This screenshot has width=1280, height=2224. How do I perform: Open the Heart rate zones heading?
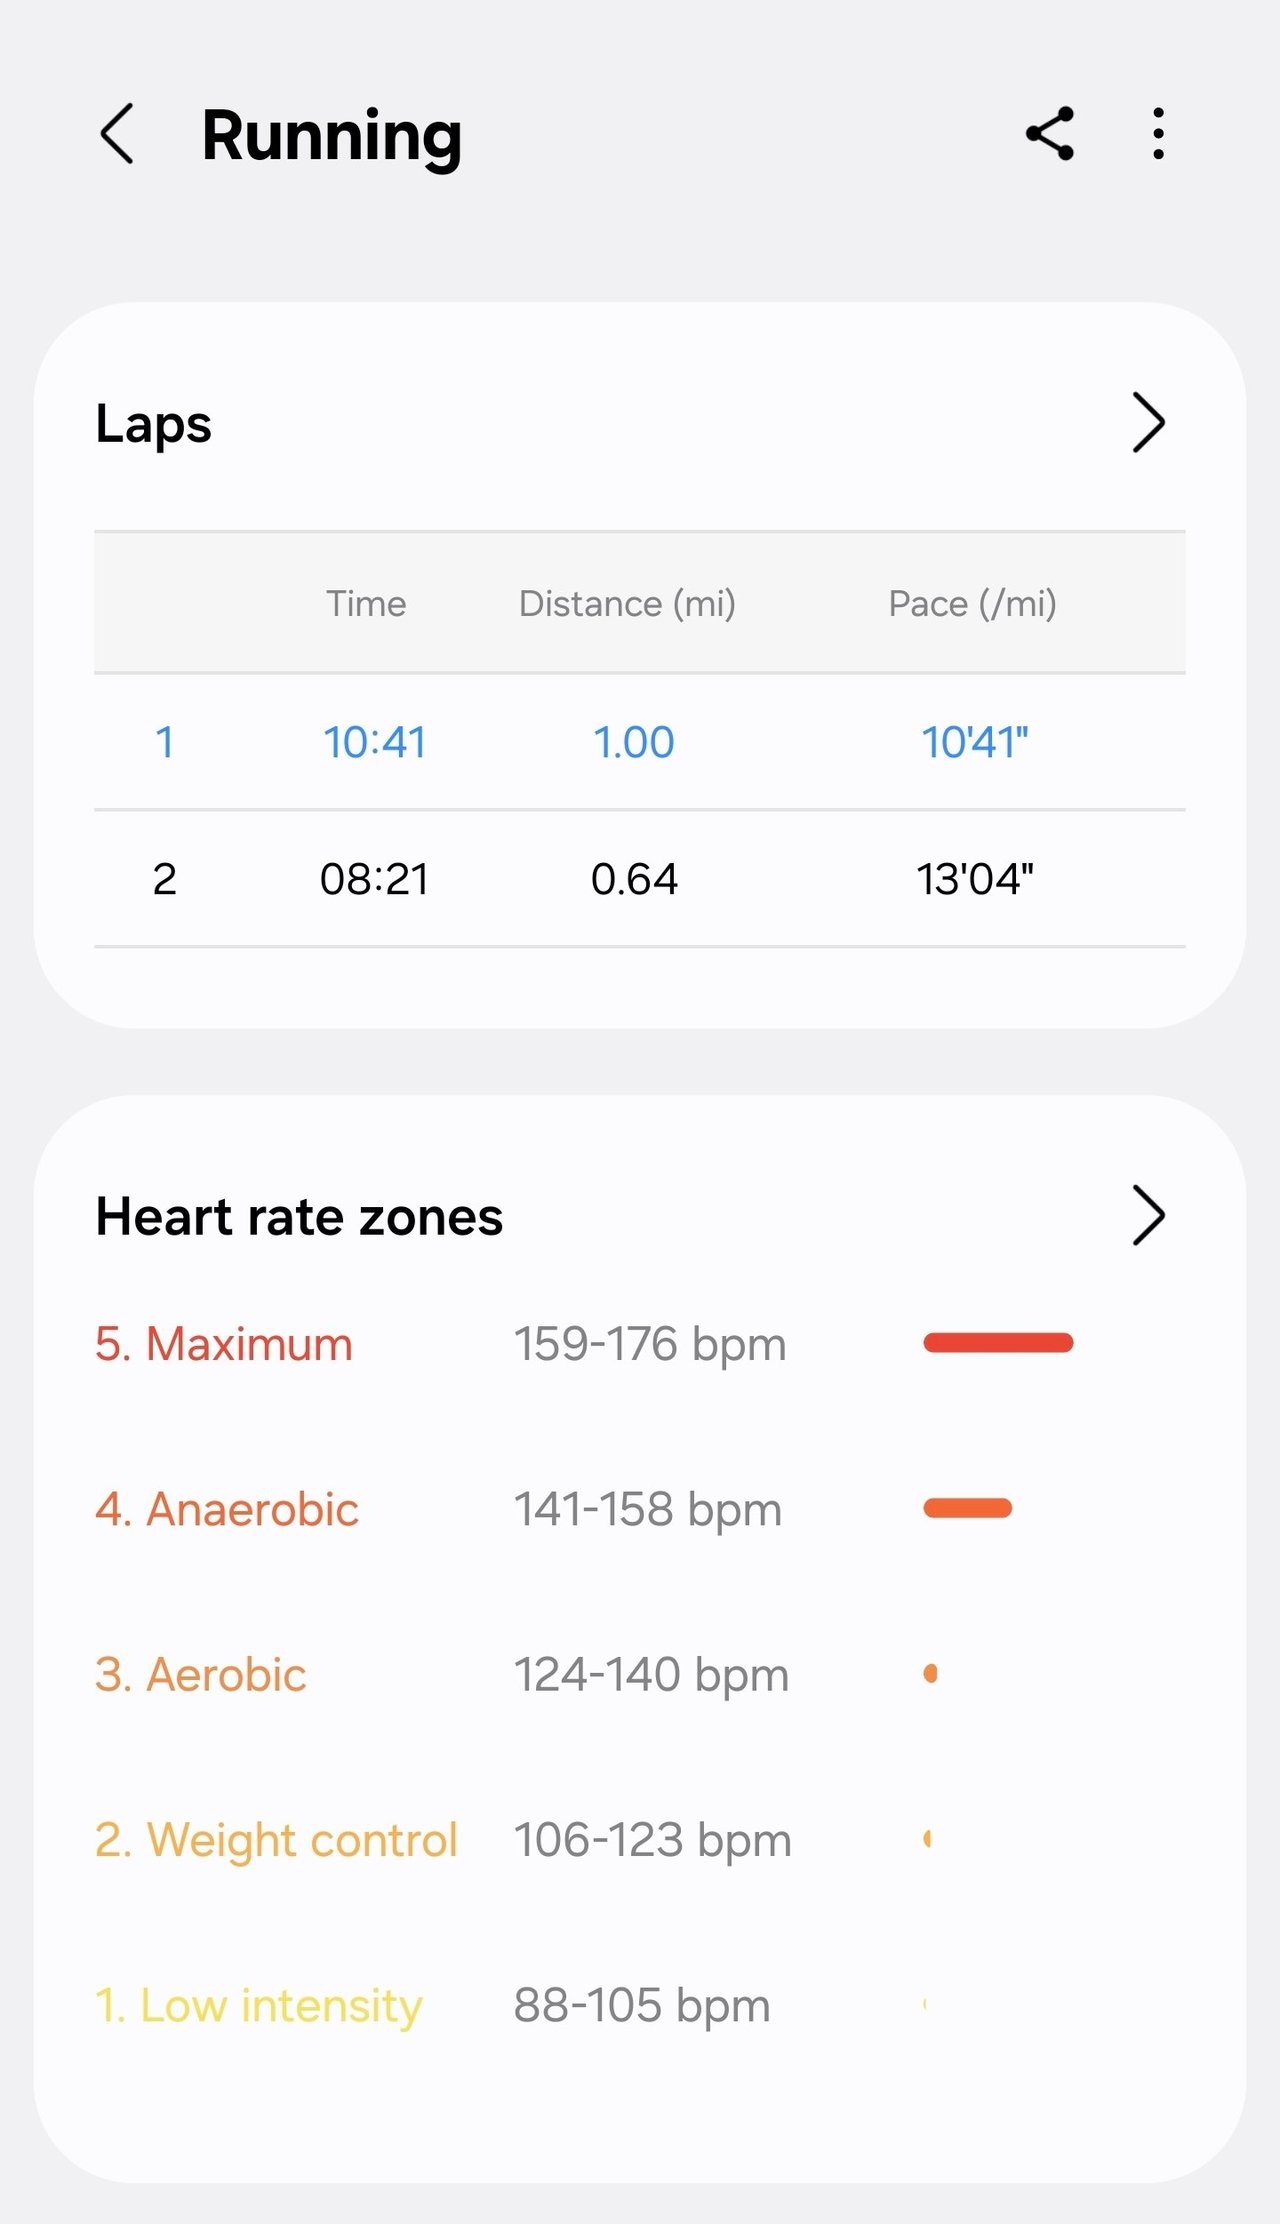point(299,1217)
